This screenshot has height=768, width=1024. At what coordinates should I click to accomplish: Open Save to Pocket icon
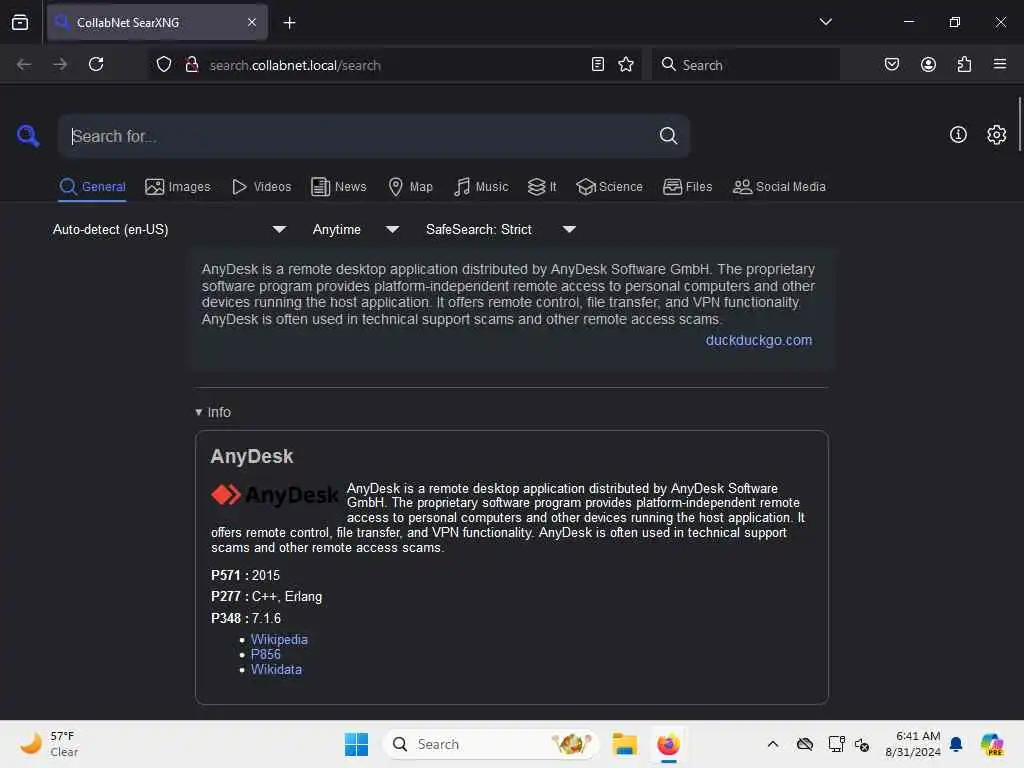point(891,64)
